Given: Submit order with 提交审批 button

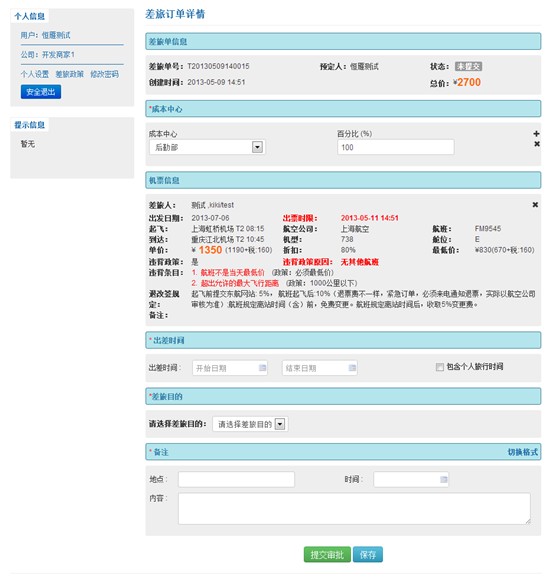Looking at the screenshot, I should 327,554.
